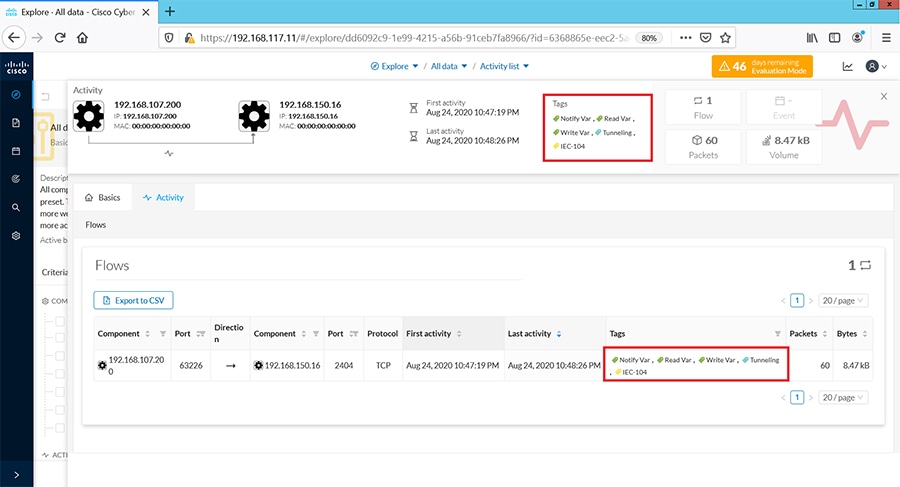Screen dimensions: 900x487
Task: Click the 80% zoom level indicator
Action: tap(649, 38)
